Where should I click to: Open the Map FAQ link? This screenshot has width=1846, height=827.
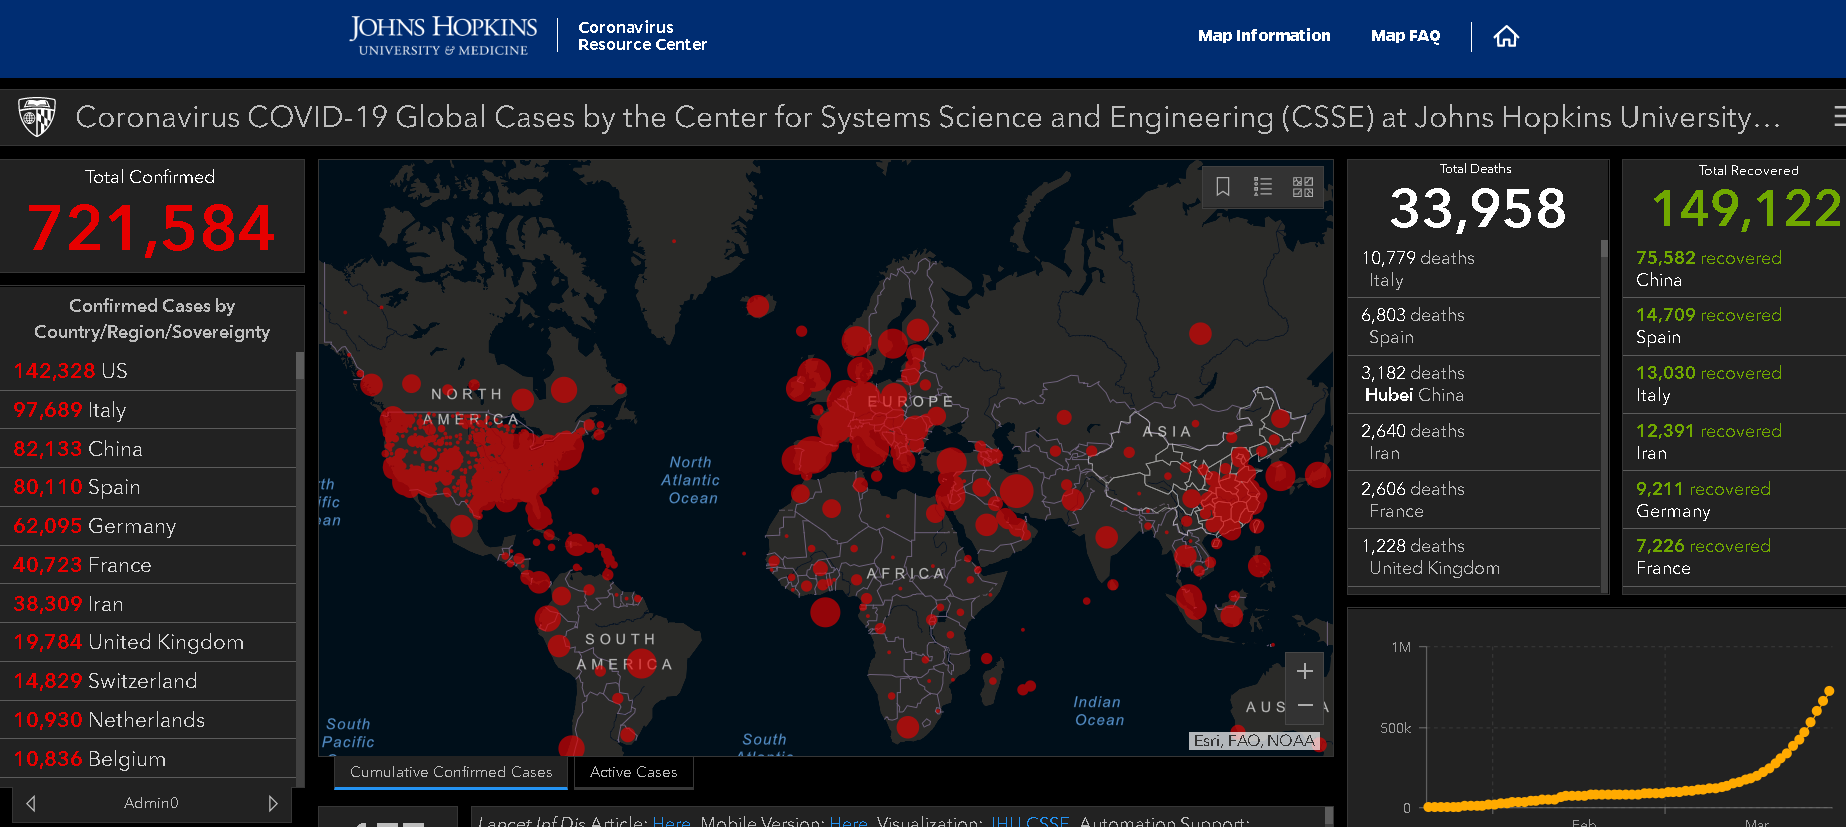[x=1405, y=36]
